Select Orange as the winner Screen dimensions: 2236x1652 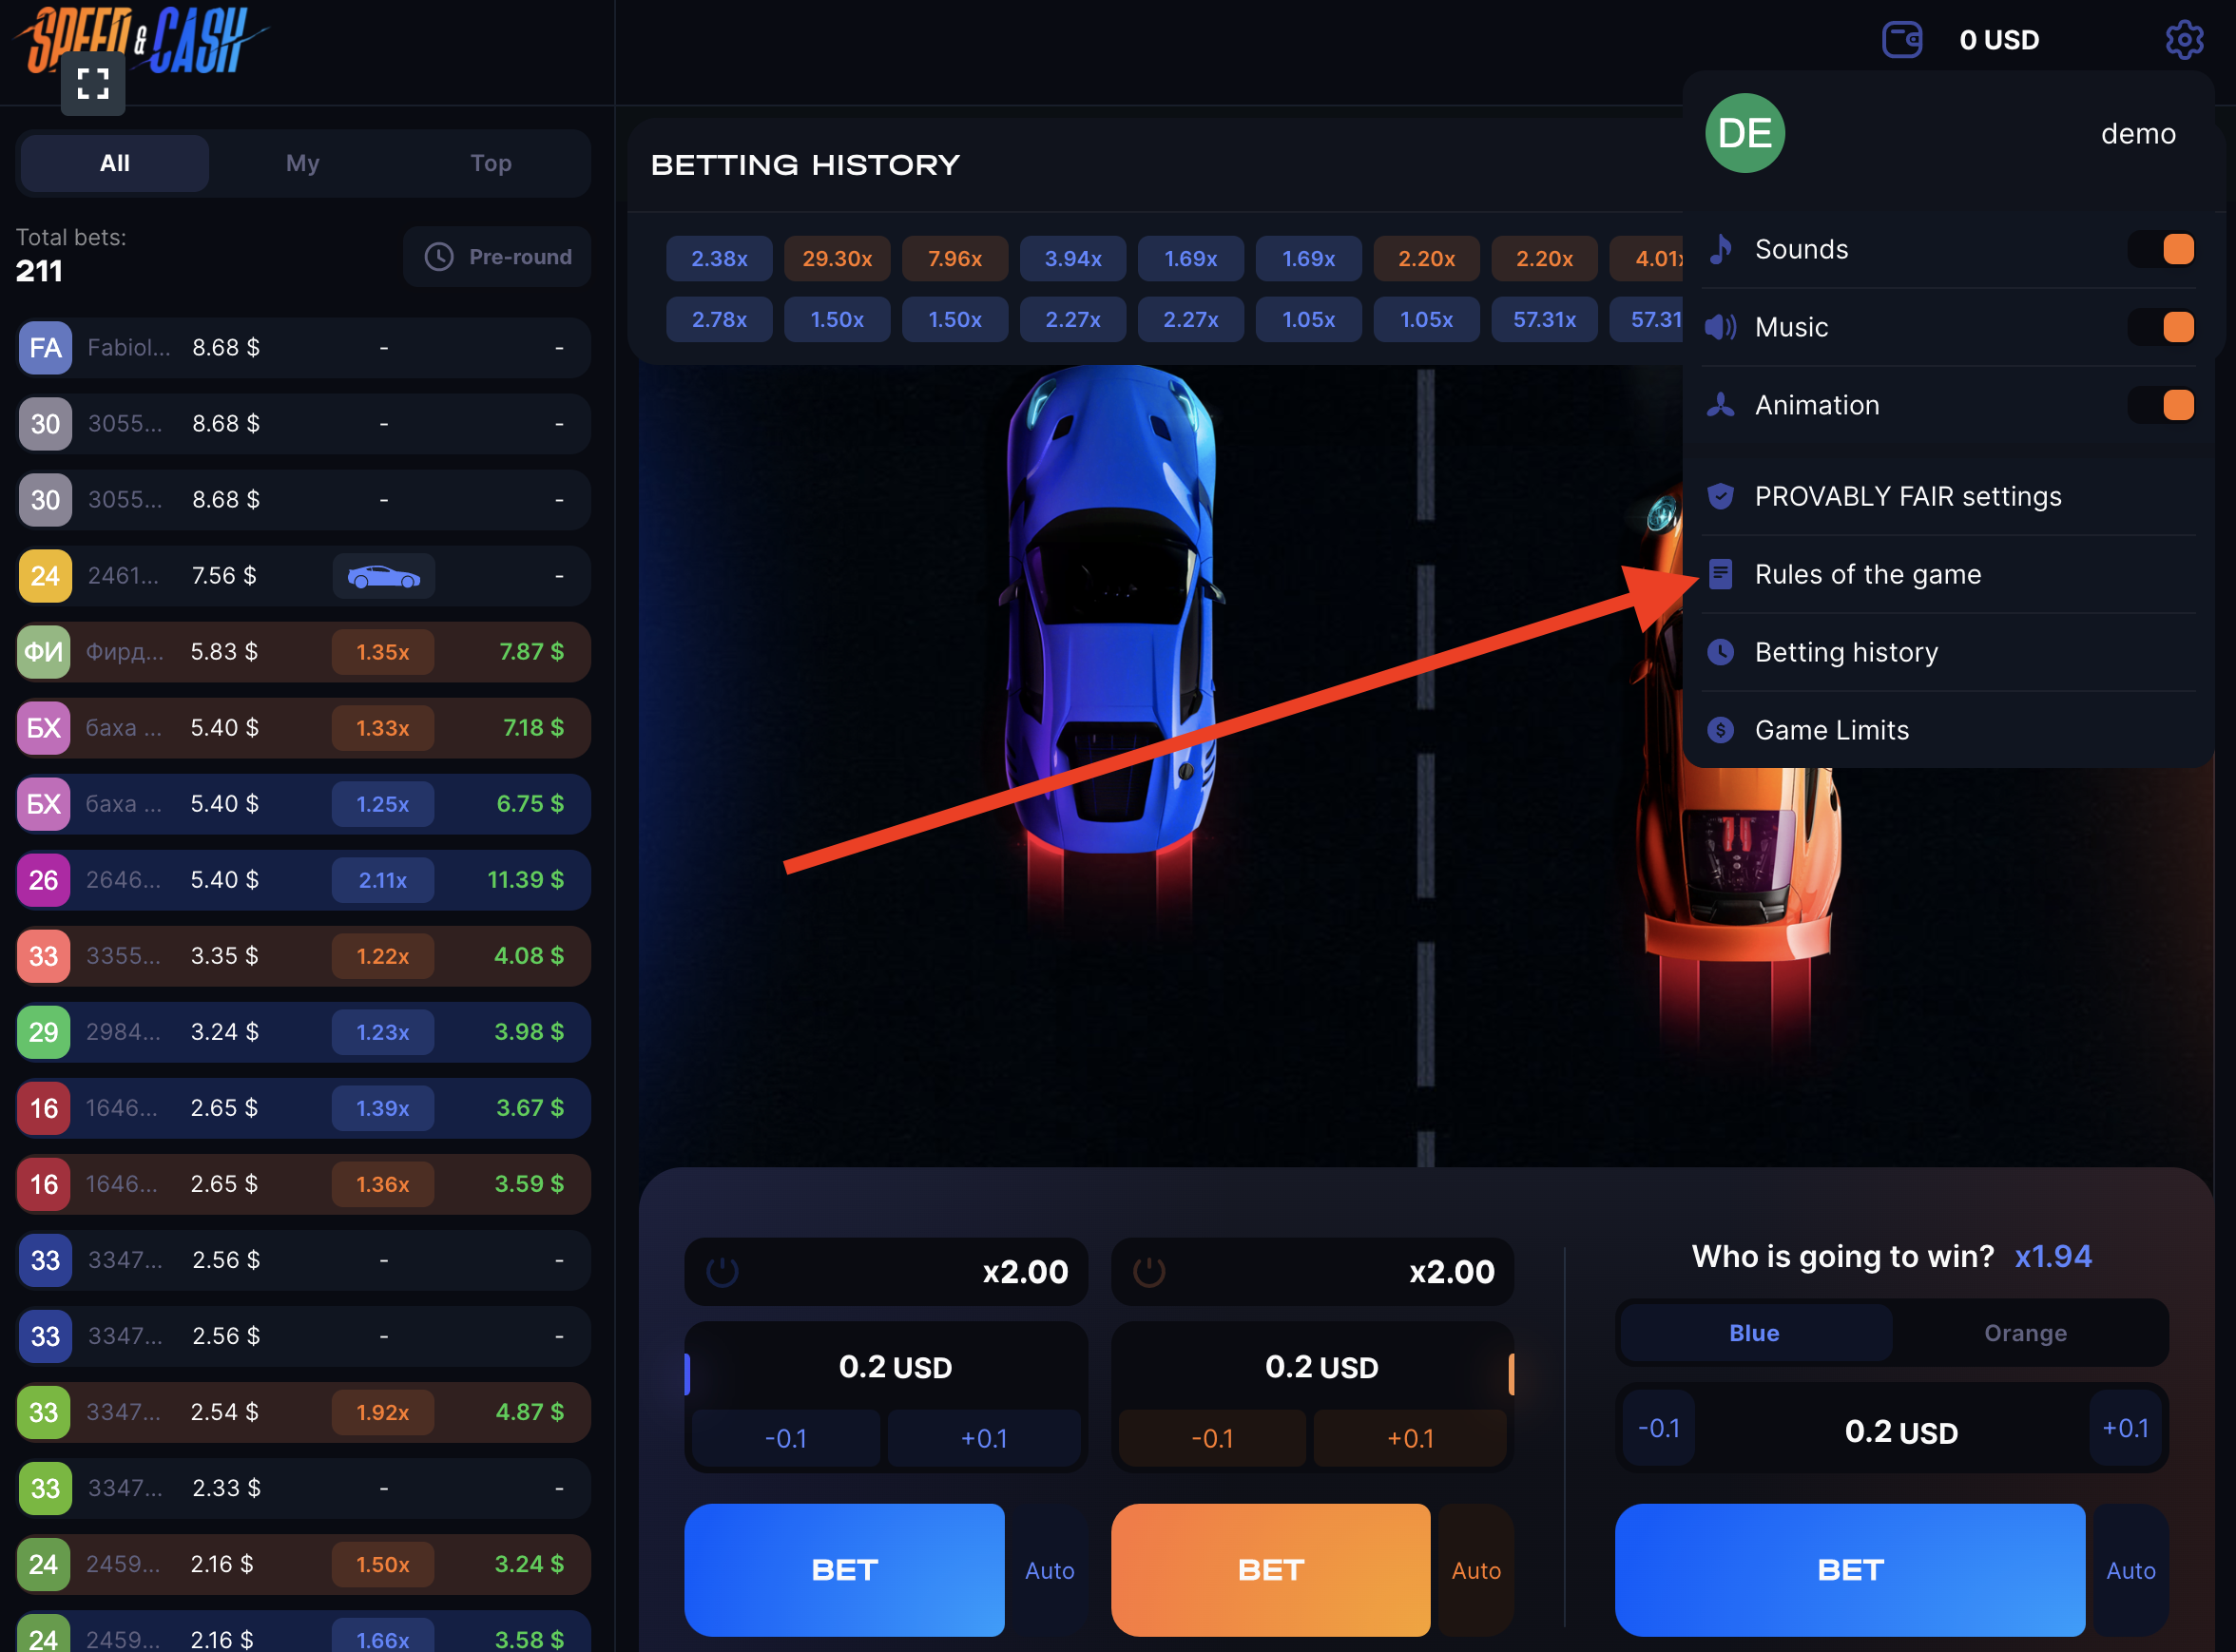pos(2025,1333)
